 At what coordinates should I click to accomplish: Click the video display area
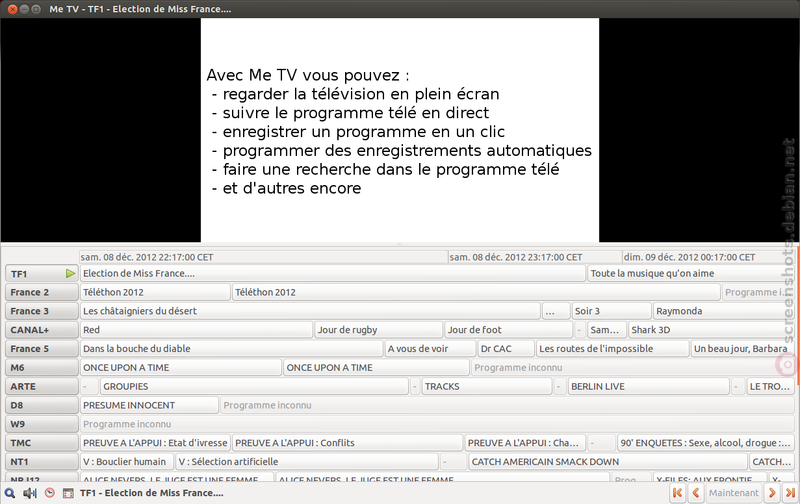399,130
